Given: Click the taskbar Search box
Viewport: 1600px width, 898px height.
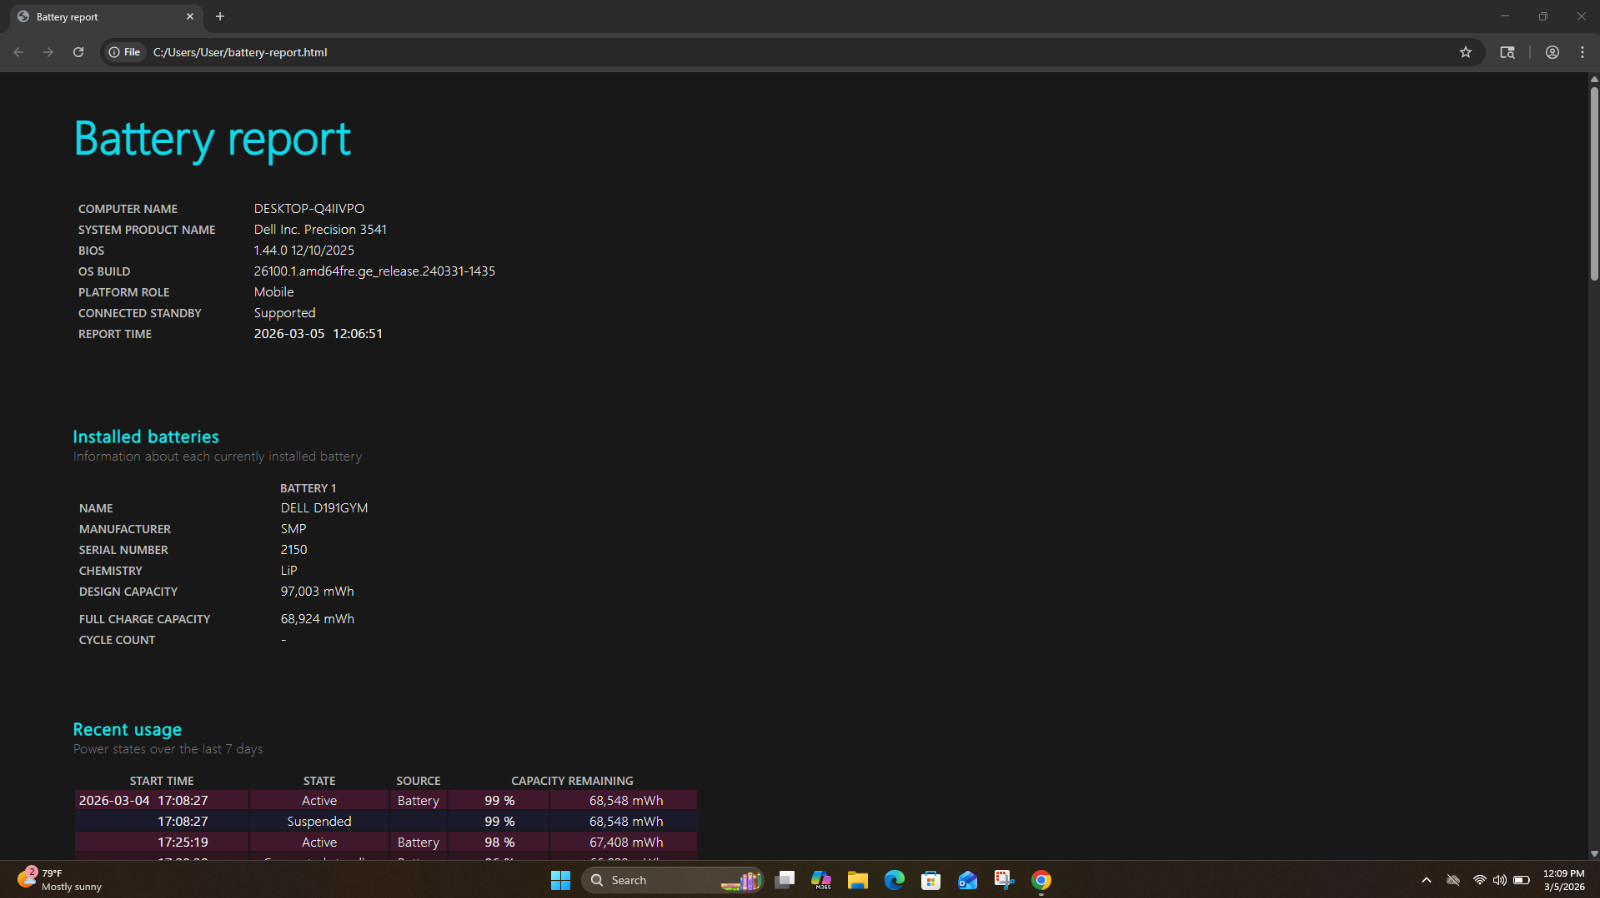Looking at the screenshot, I should coord(672,880).
